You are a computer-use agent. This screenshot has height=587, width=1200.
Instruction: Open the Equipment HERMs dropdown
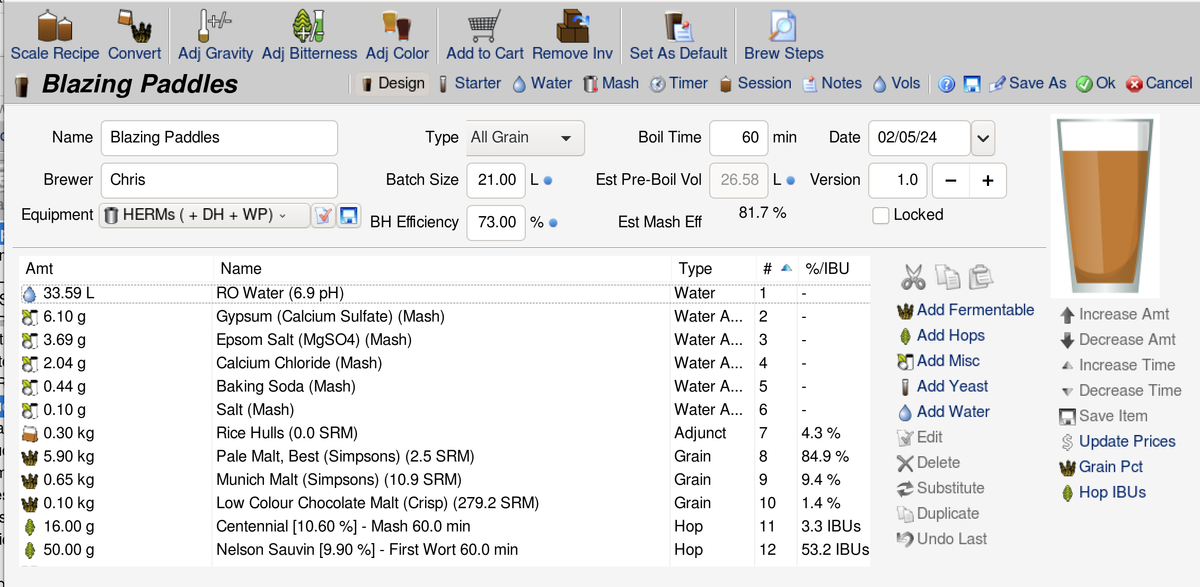click(205, 215)
